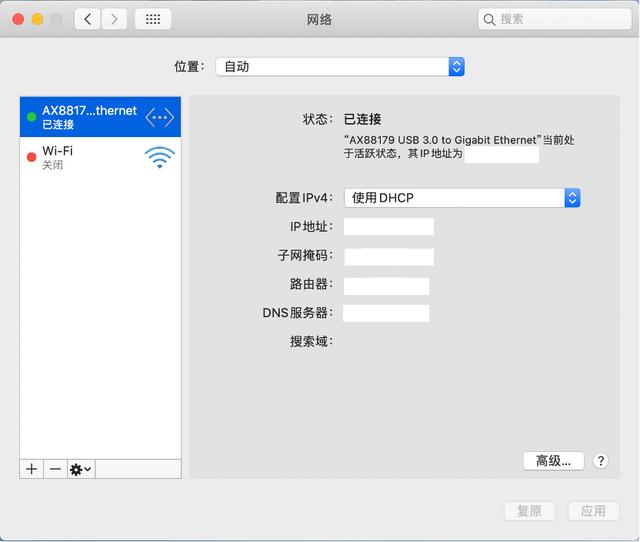Click the 应用 apply button
Screen dimensions: 640x542
593,511
